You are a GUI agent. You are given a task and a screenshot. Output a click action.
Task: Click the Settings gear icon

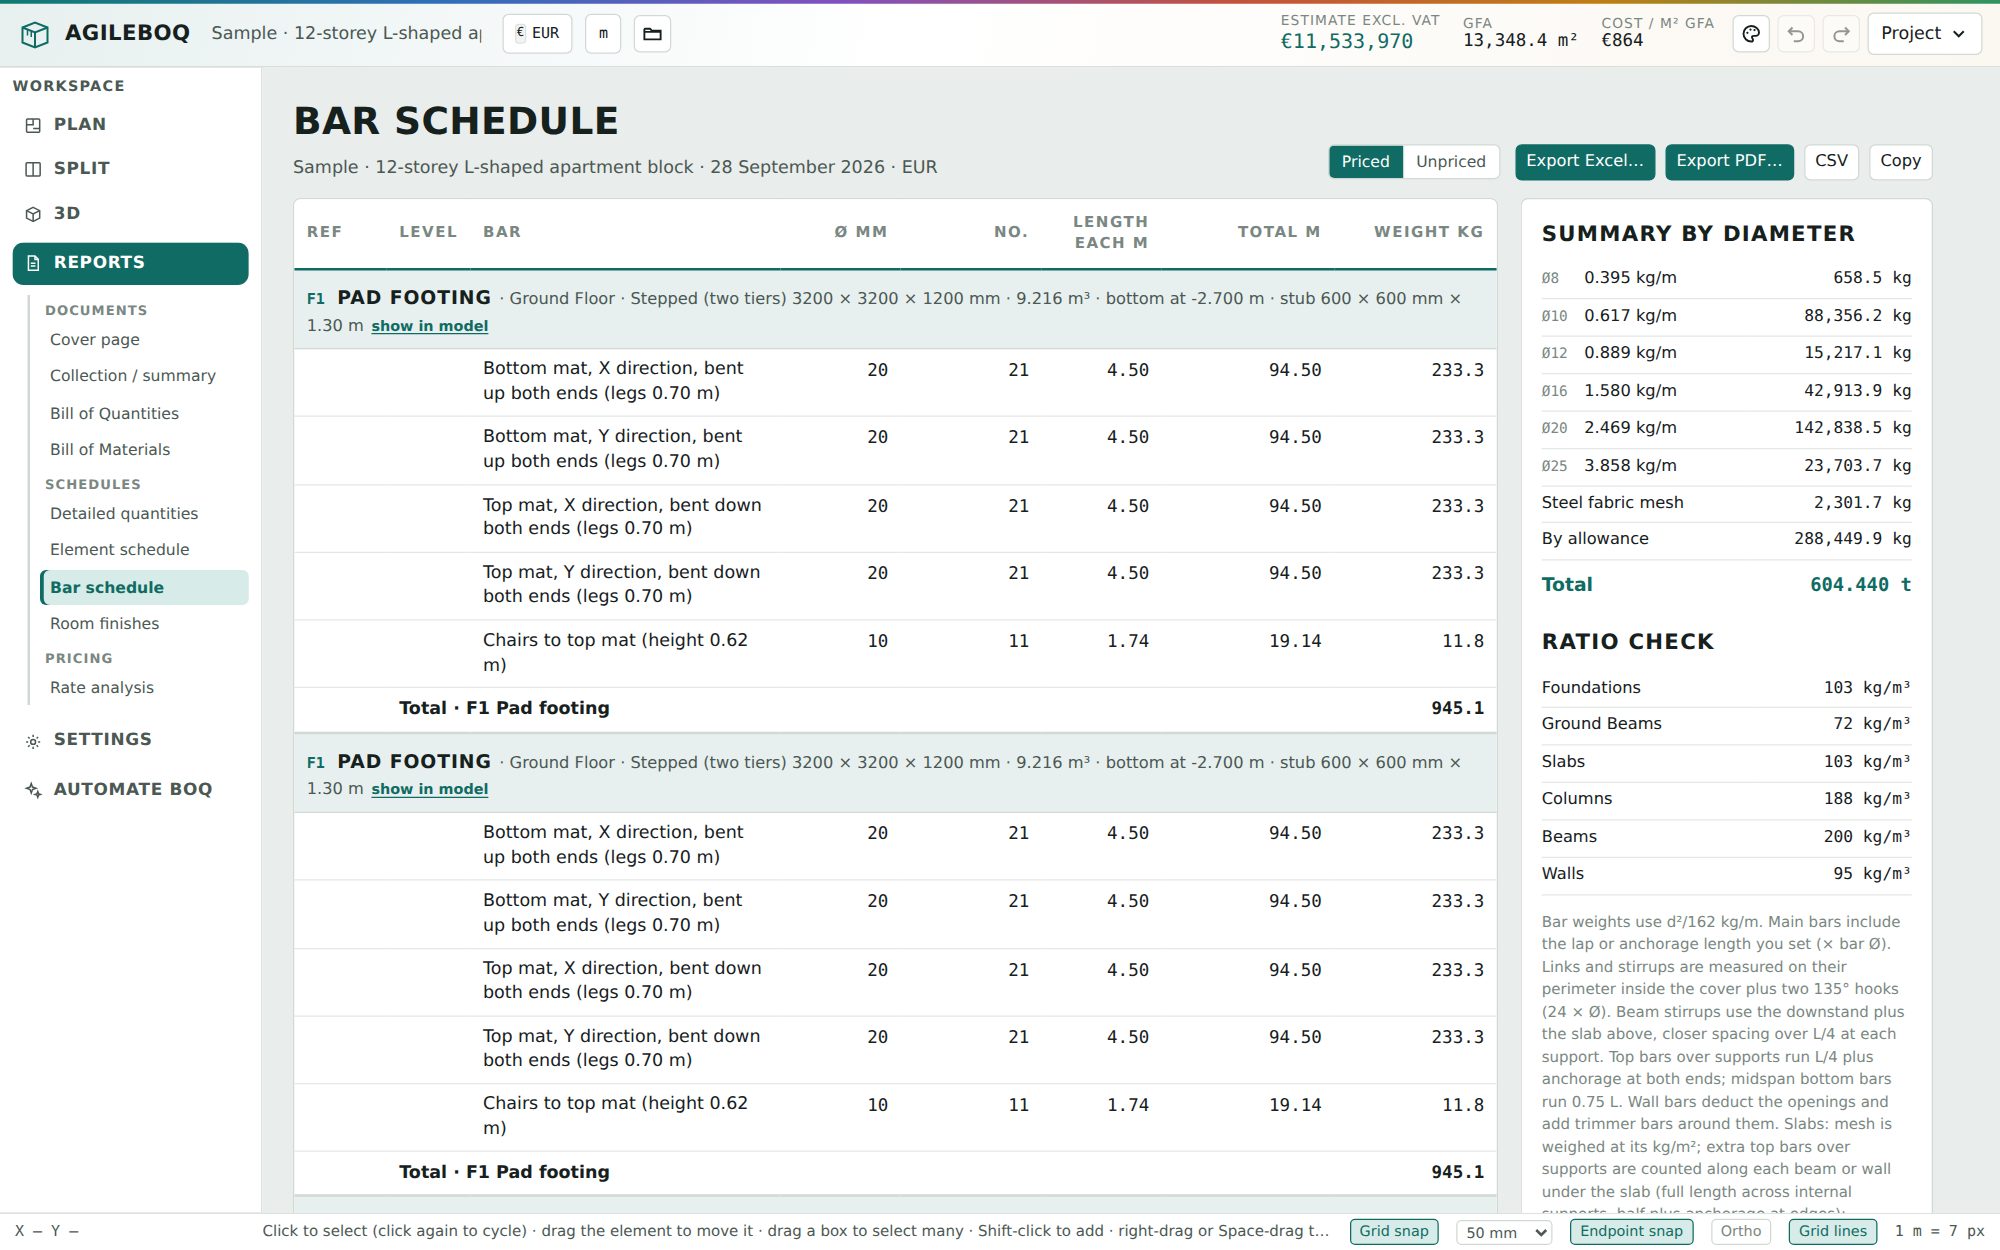(x=33, y=741)
